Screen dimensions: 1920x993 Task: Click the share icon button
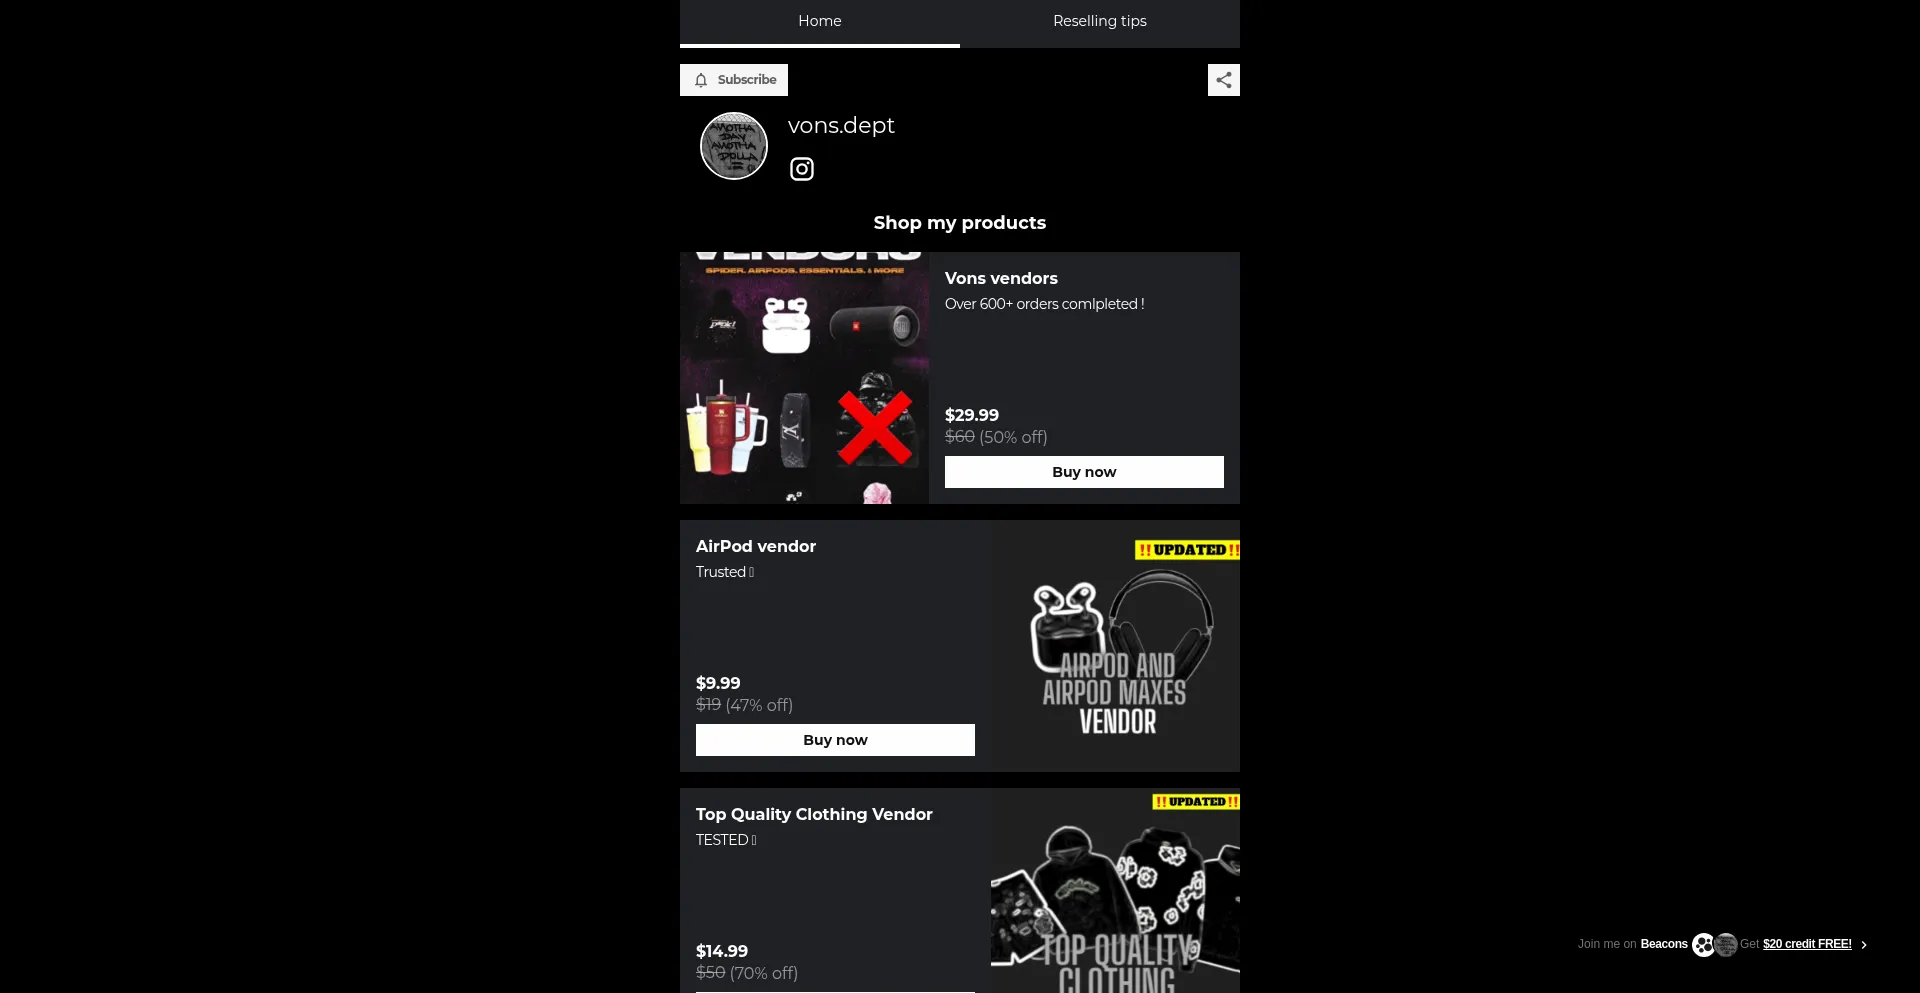pos(1223,80)
